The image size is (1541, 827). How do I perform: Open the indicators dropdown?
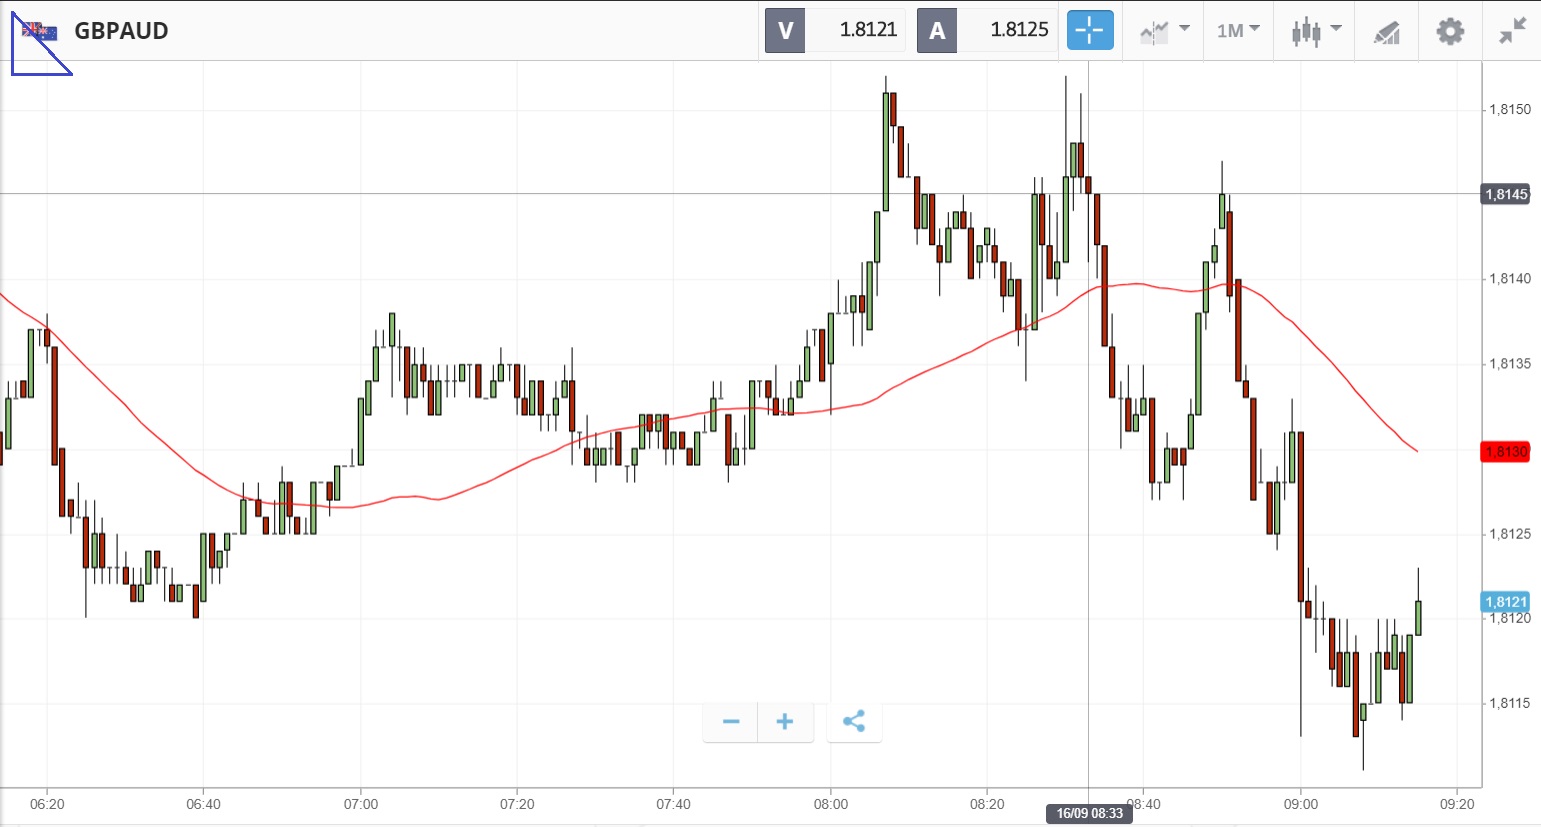coord(1164,31)
